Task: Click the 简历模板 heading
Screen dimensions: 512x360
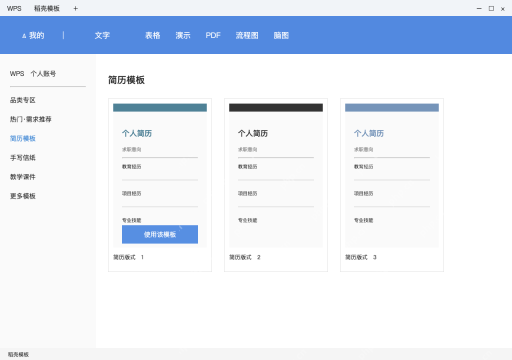Action: (126, 80)
